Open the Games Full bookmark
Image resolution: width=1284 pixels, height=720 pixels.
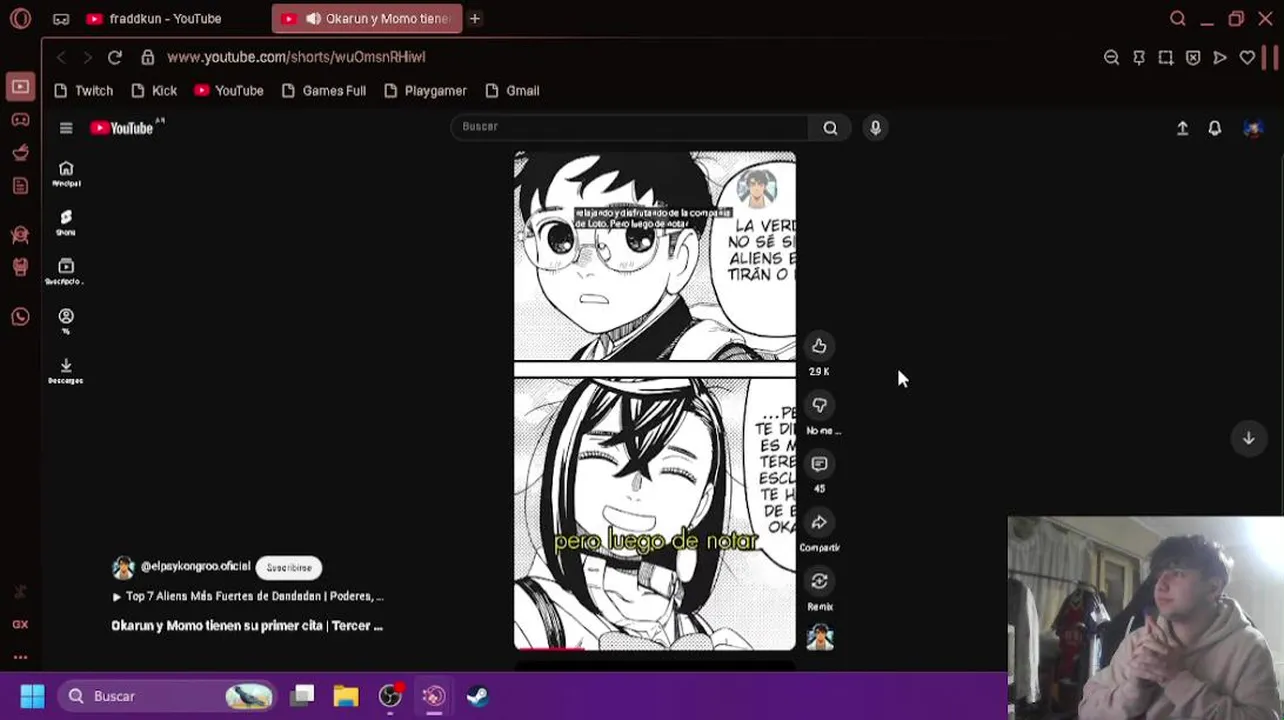(323, 91)
